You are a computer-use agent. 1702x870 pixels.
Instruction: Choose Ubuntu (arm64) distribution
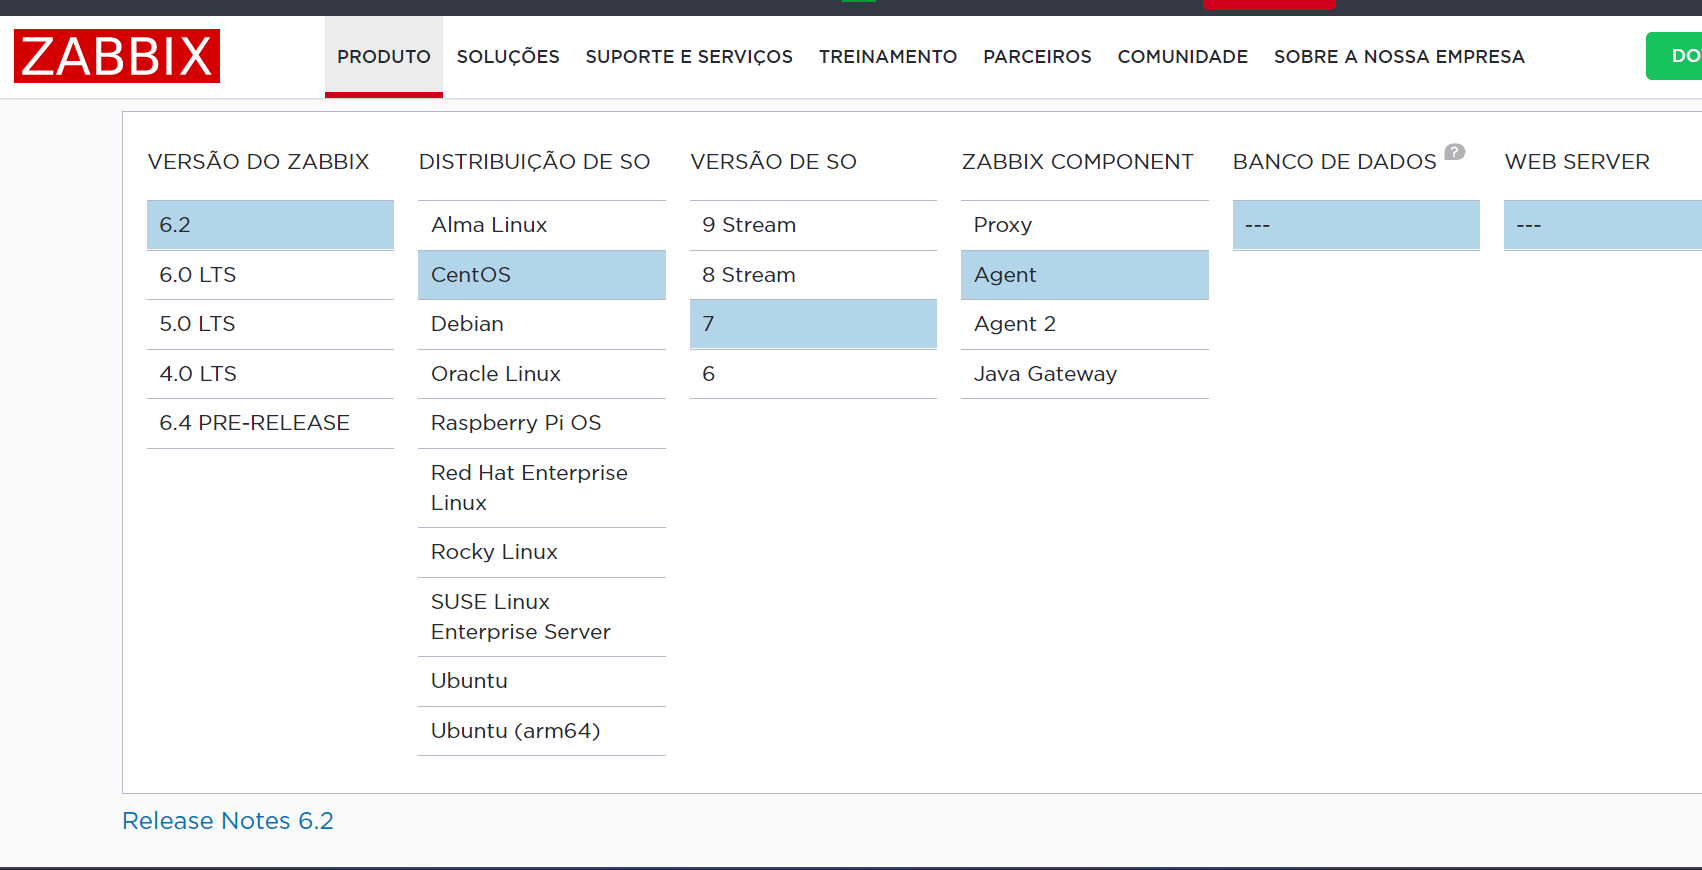tap(542, 731)
